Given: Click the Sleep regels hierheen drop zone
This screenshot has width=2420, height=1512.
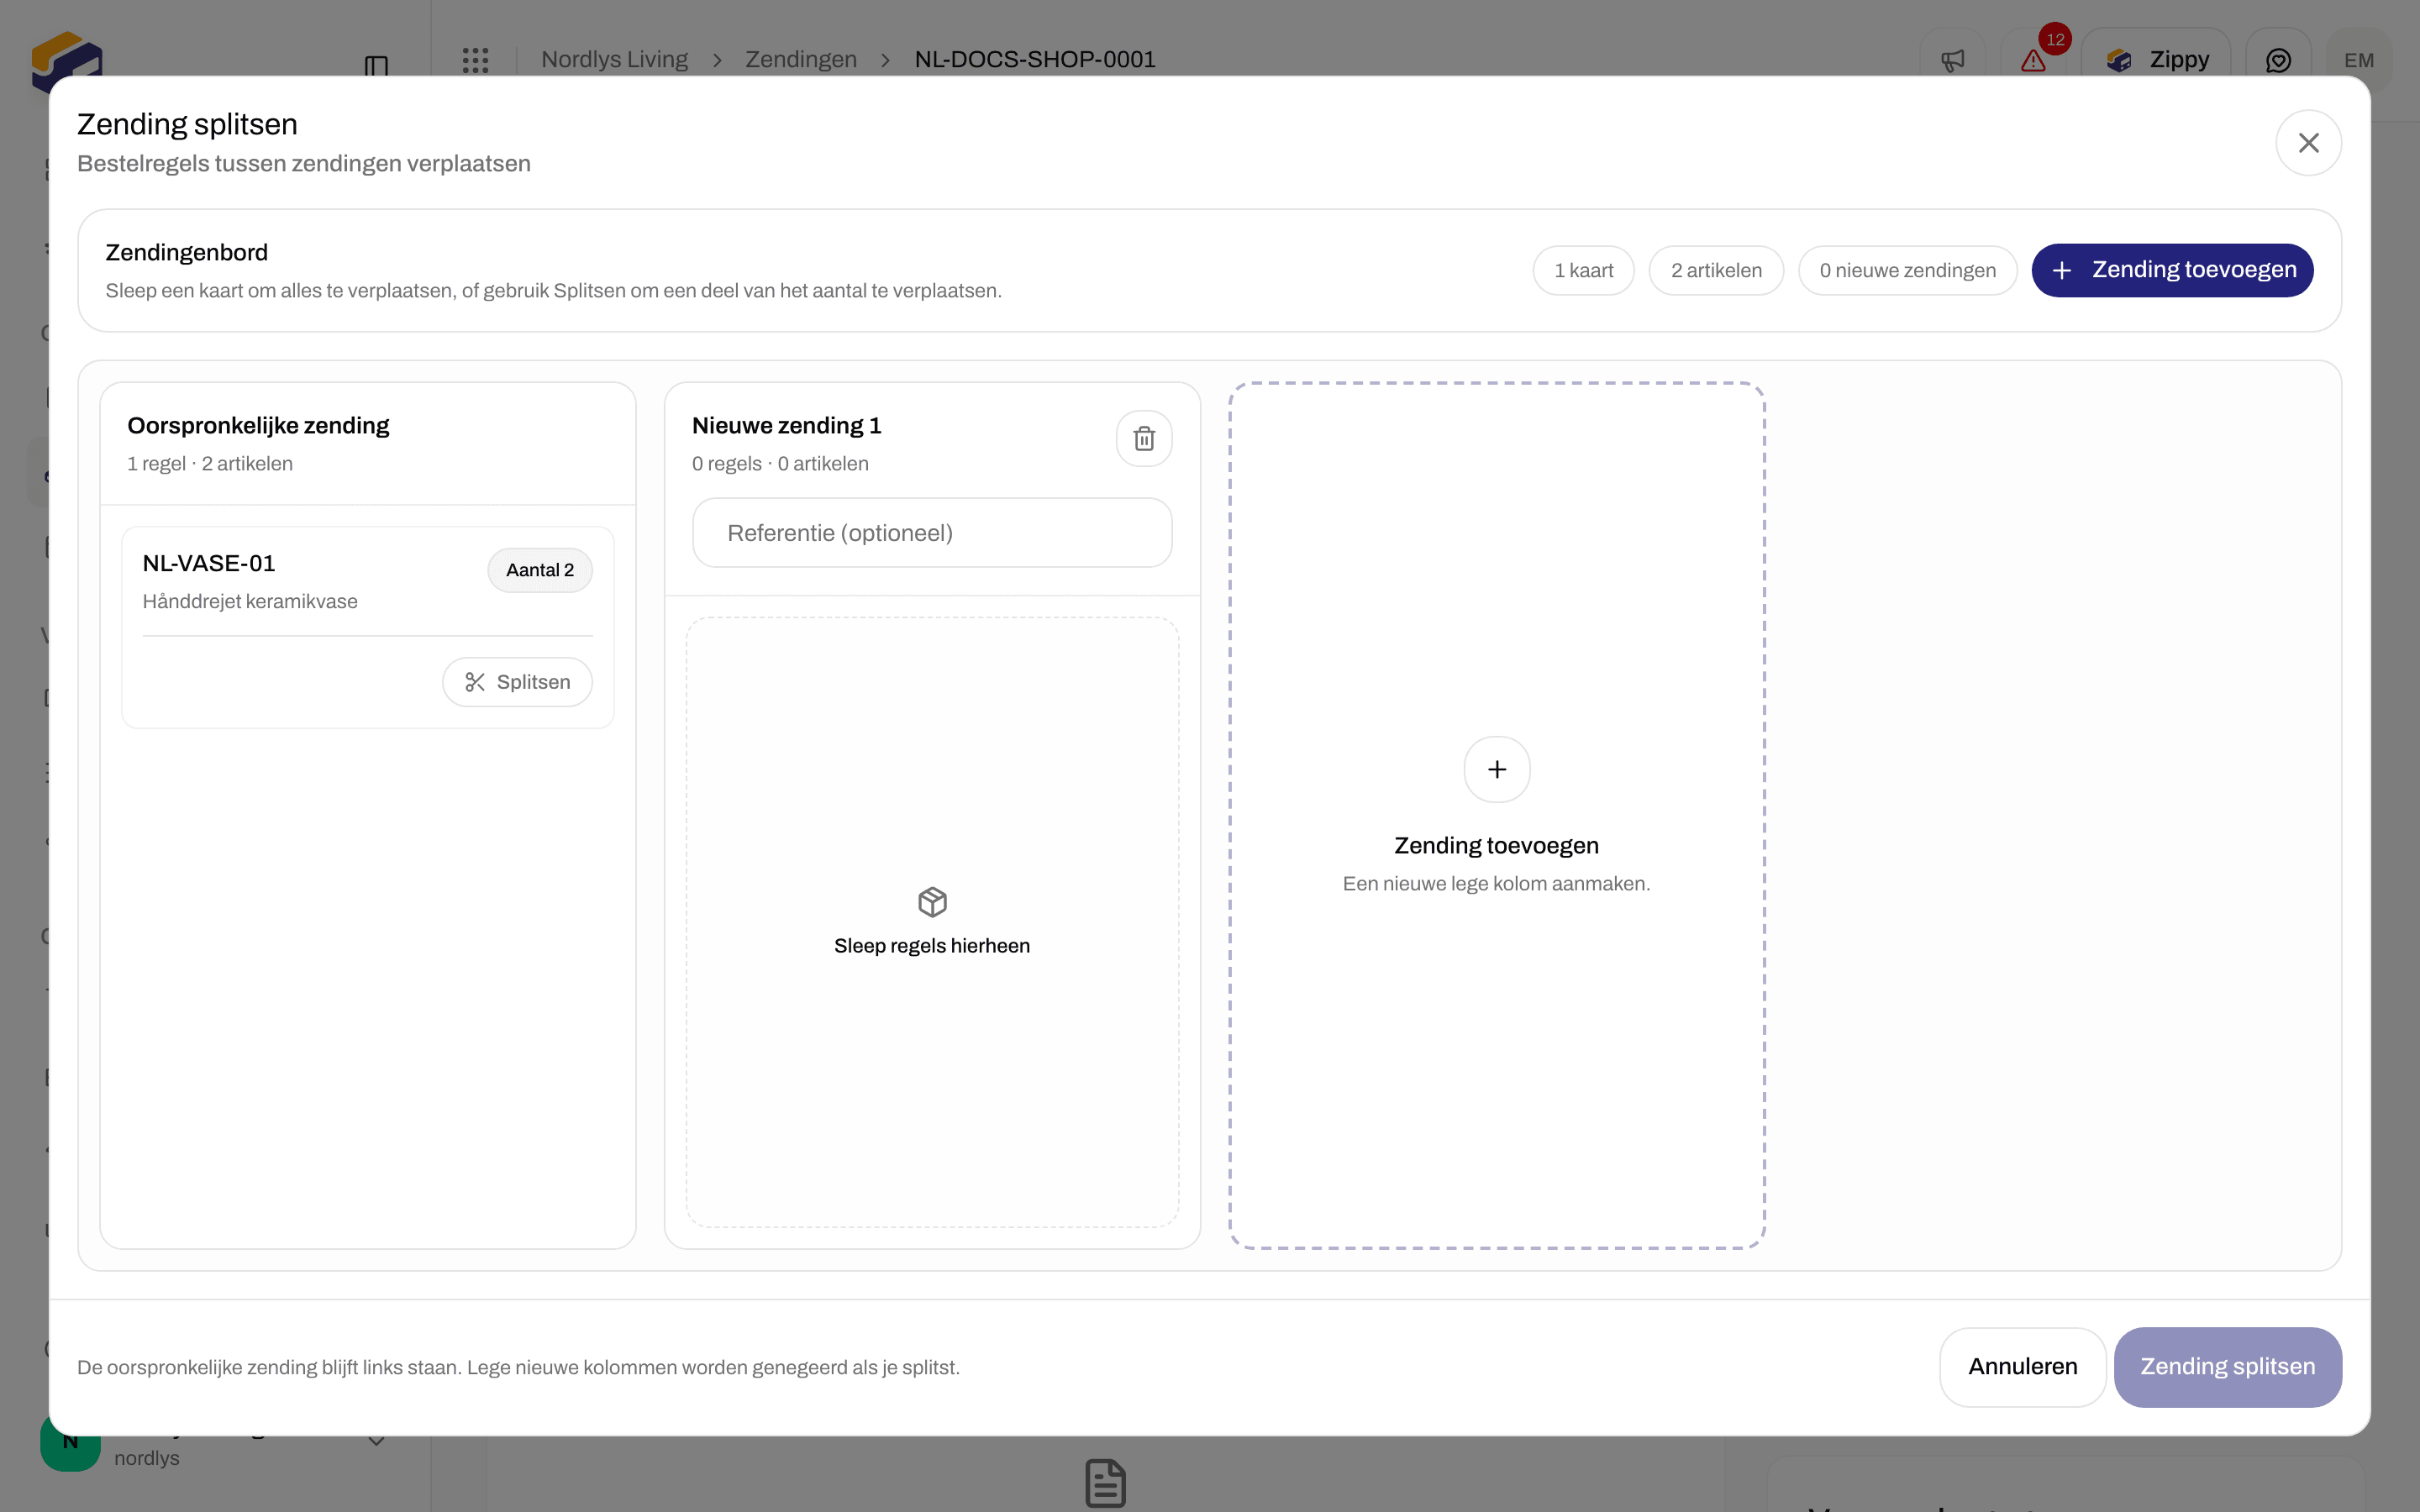Looking at the screenshot, I should pos(932,922).
